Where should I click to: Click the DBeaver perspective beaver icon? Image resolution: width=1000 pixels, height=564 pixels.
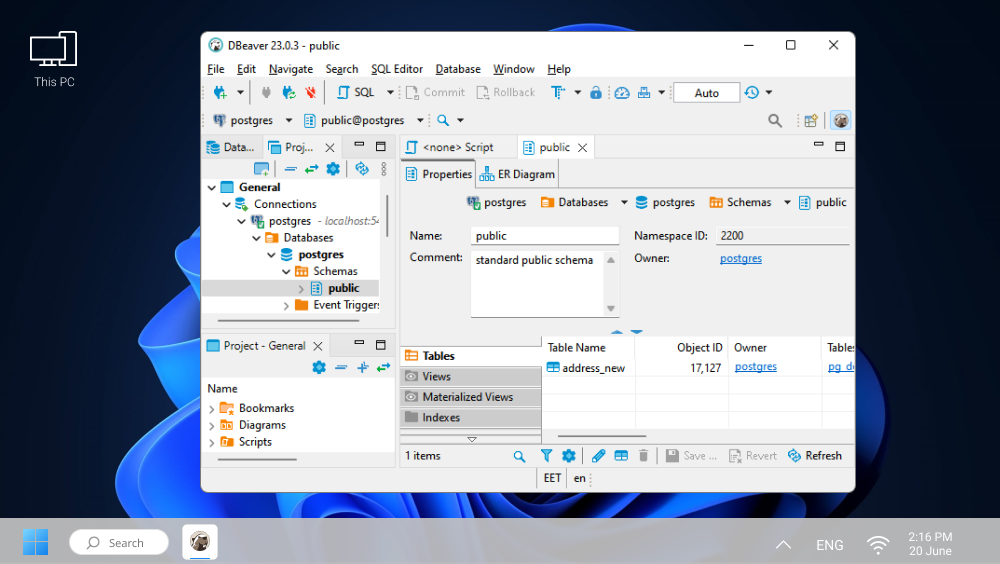[841, 121]
